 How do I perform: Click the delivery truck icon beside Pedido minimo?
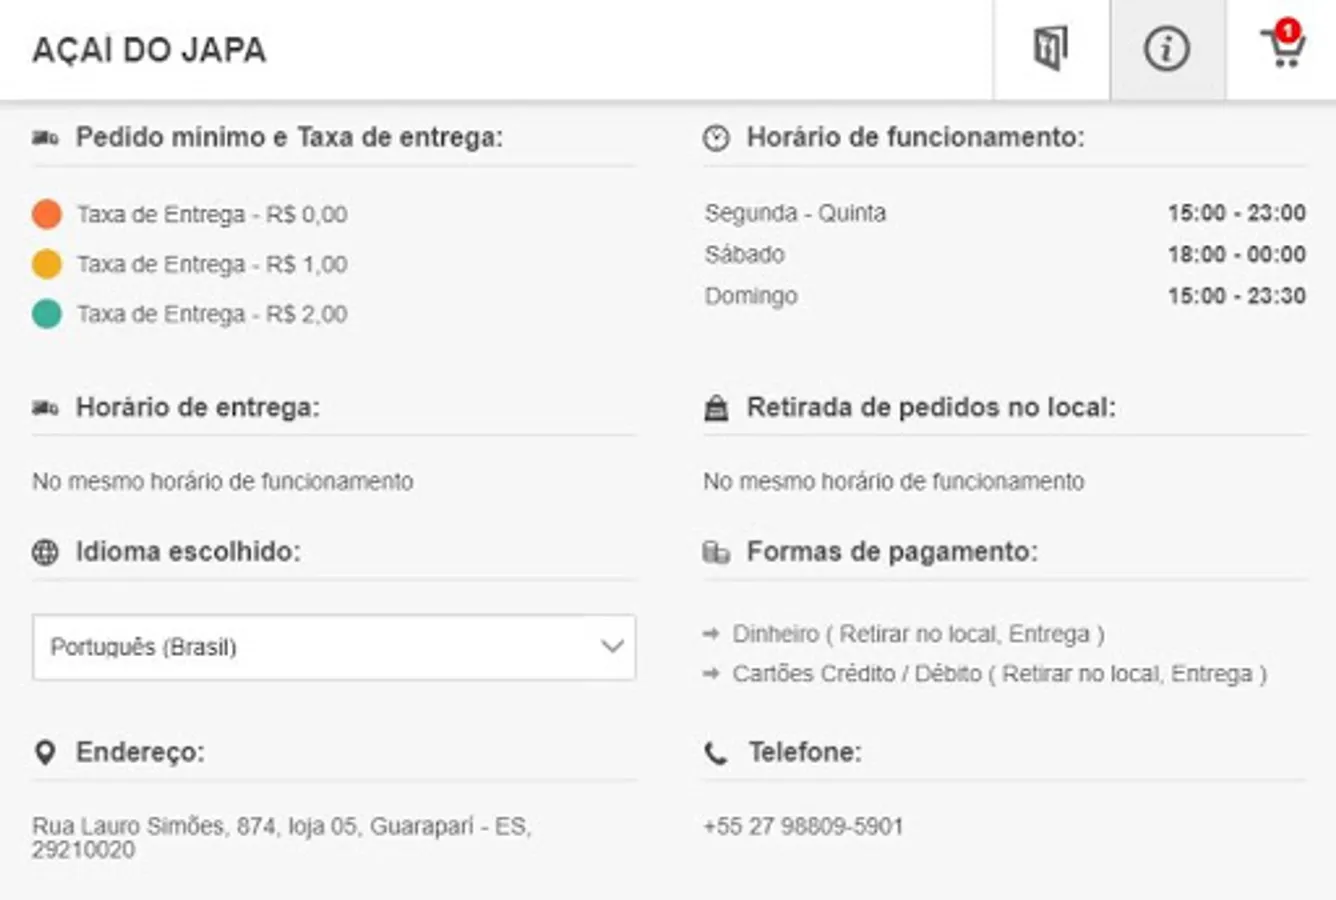(45, 138)
